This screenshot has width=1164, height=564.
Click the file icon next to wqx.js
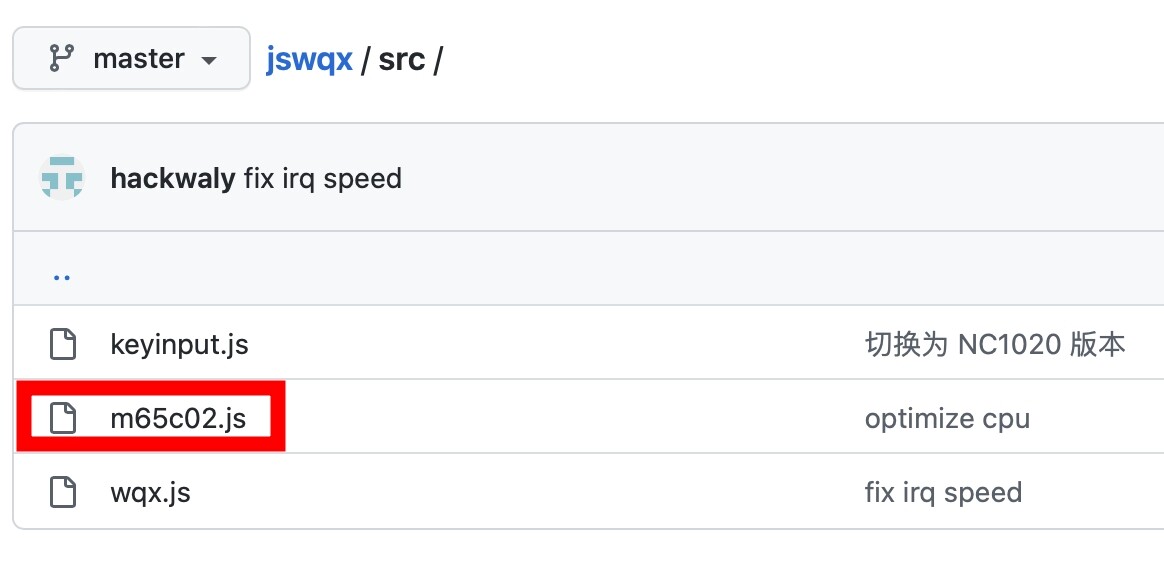pos(64,492)
